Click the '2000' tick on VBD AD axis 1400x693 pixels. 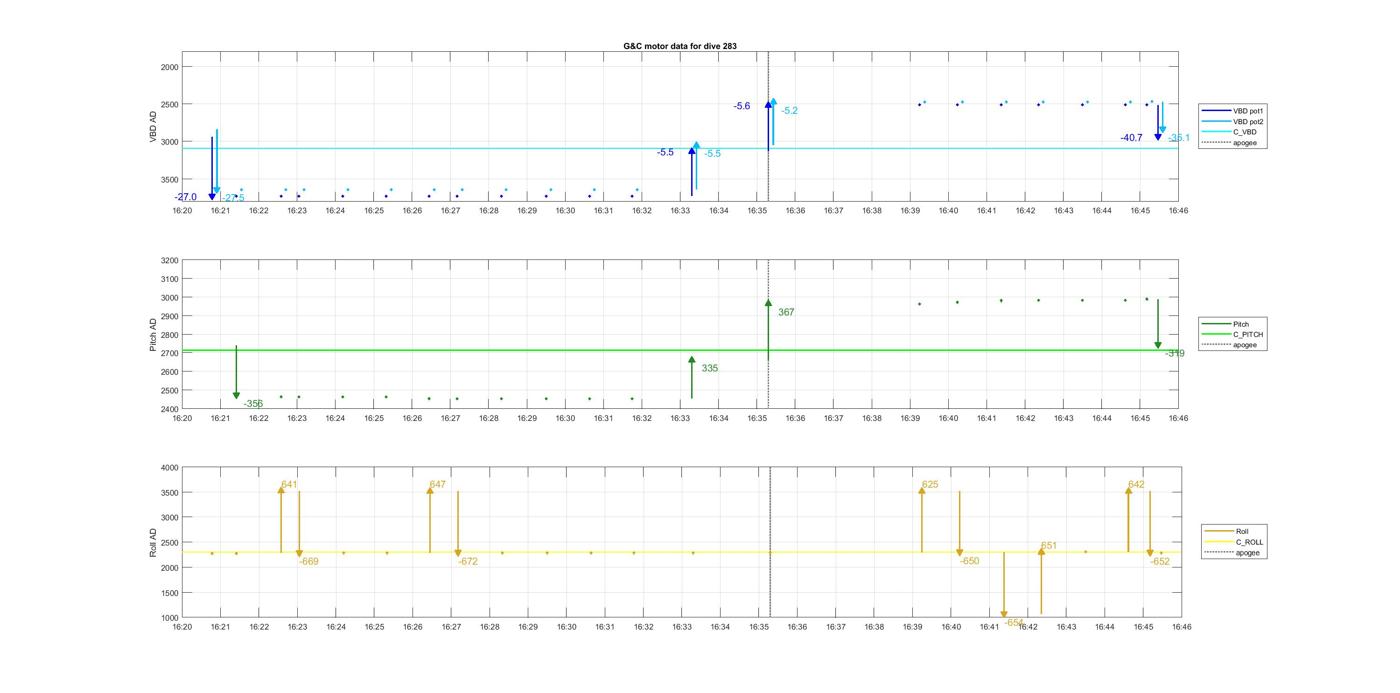(170, 67)
